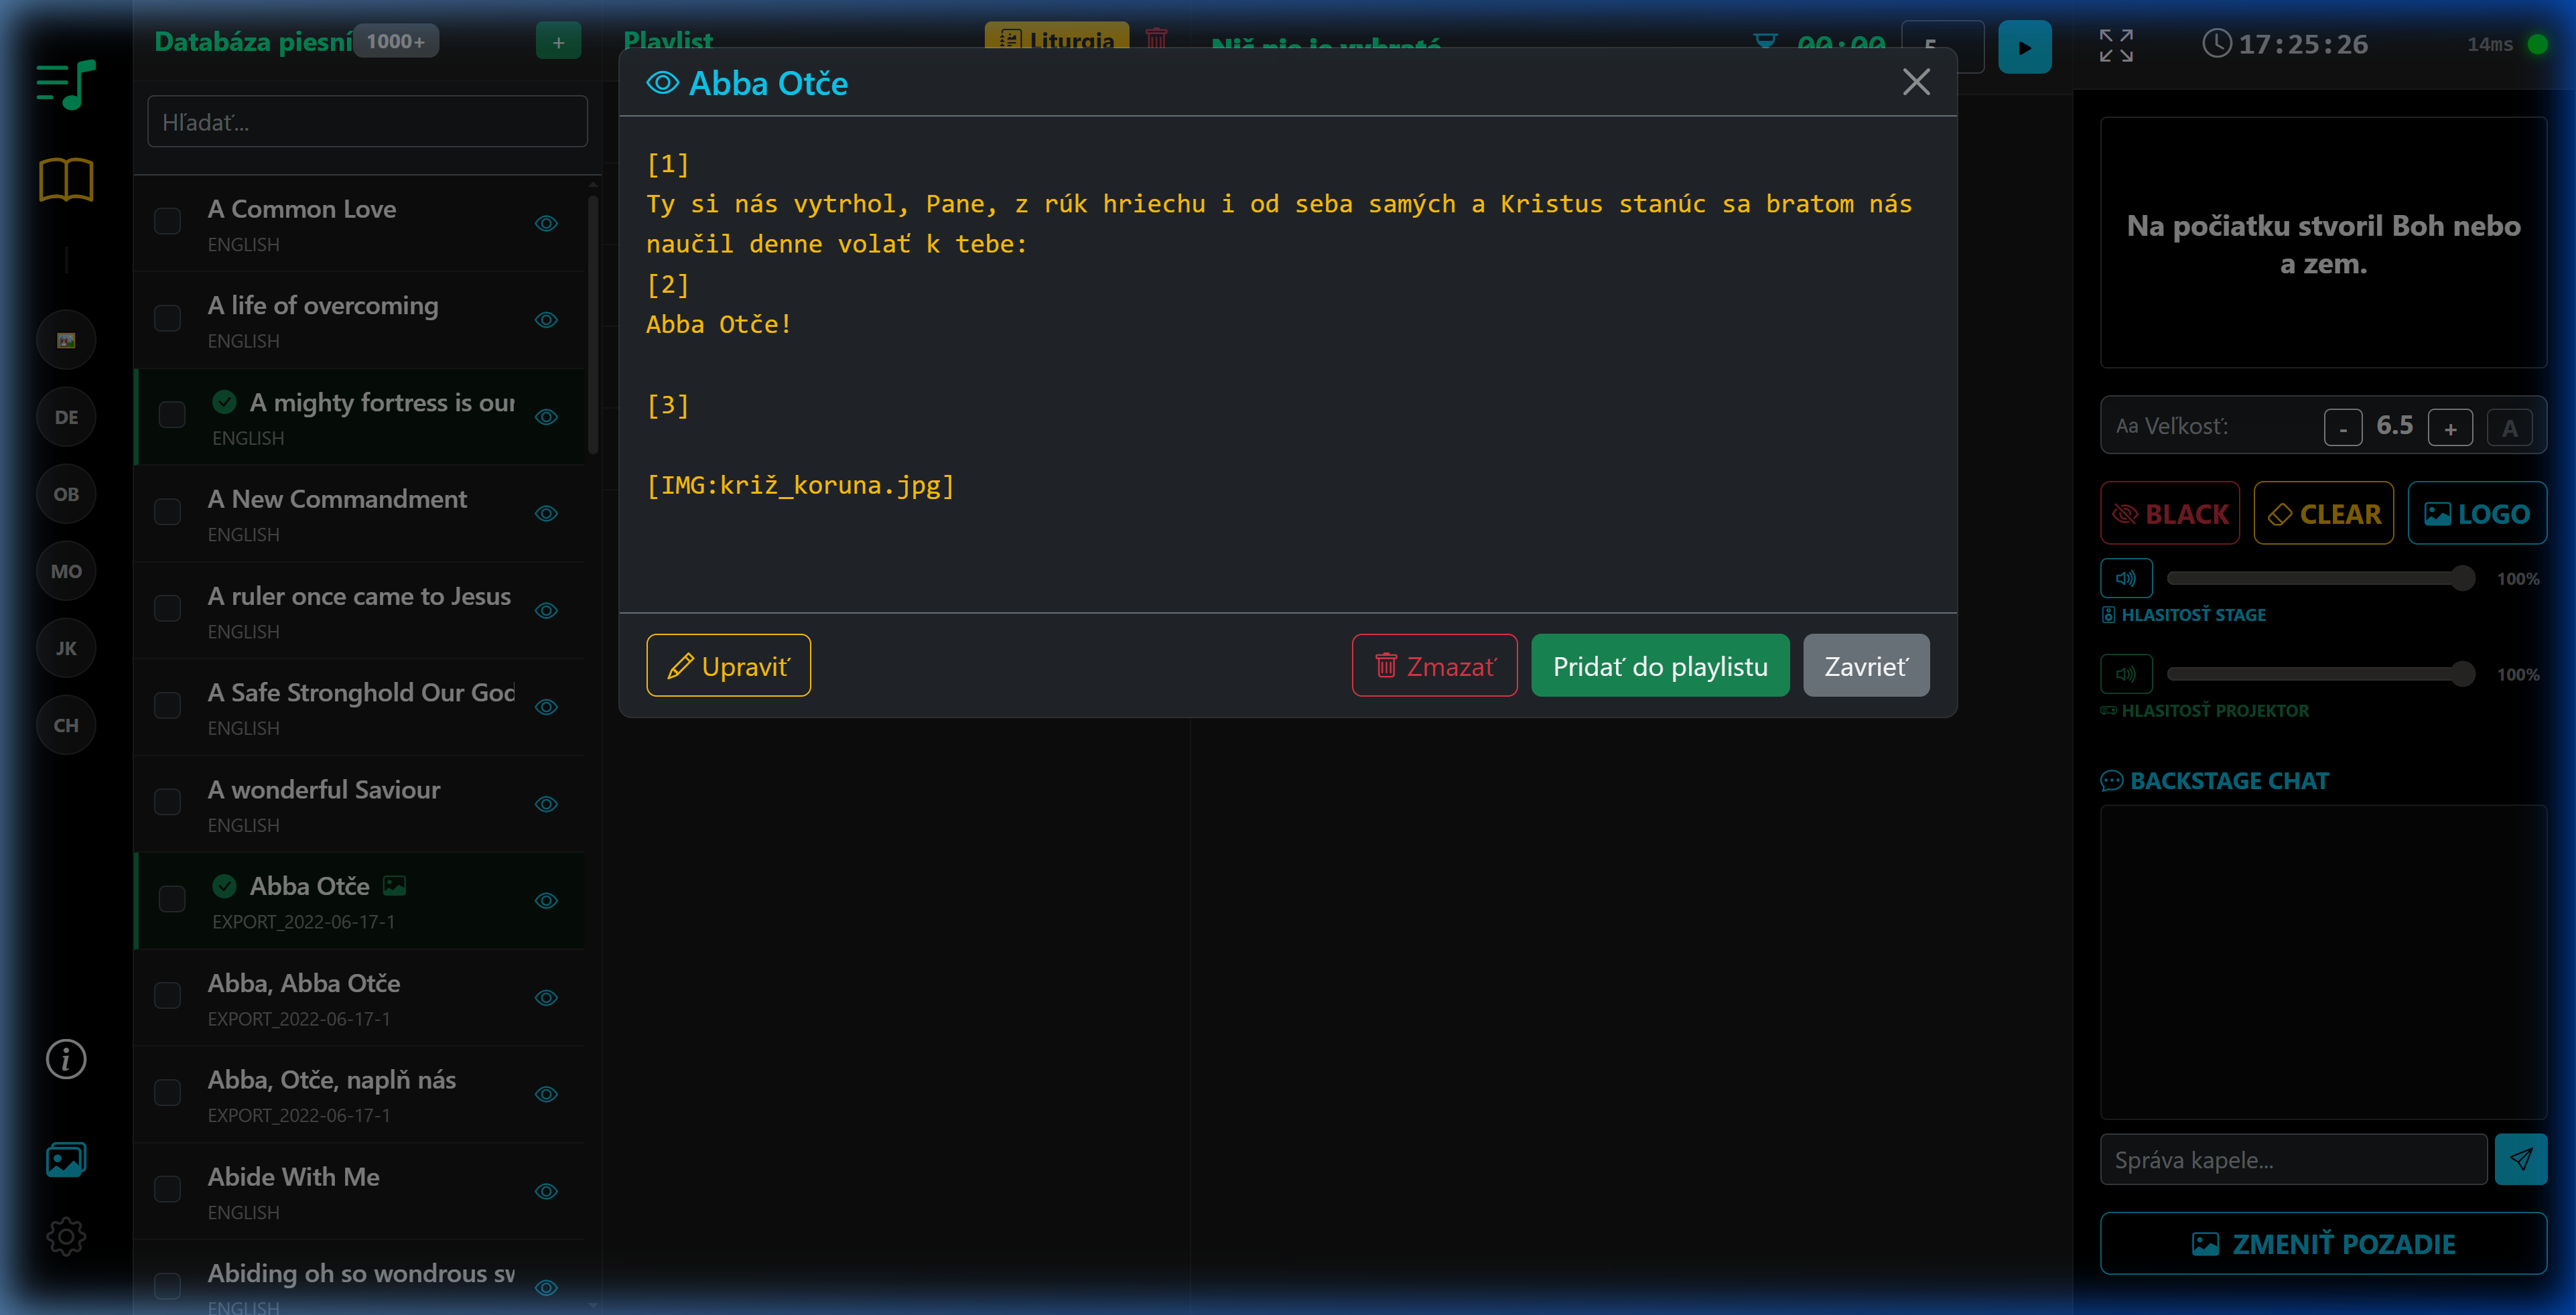Screen dimensions: 2576x1315
Task: Decrease font size with minus stepper
Action: pyautogui.click(x=2342, y=428)
